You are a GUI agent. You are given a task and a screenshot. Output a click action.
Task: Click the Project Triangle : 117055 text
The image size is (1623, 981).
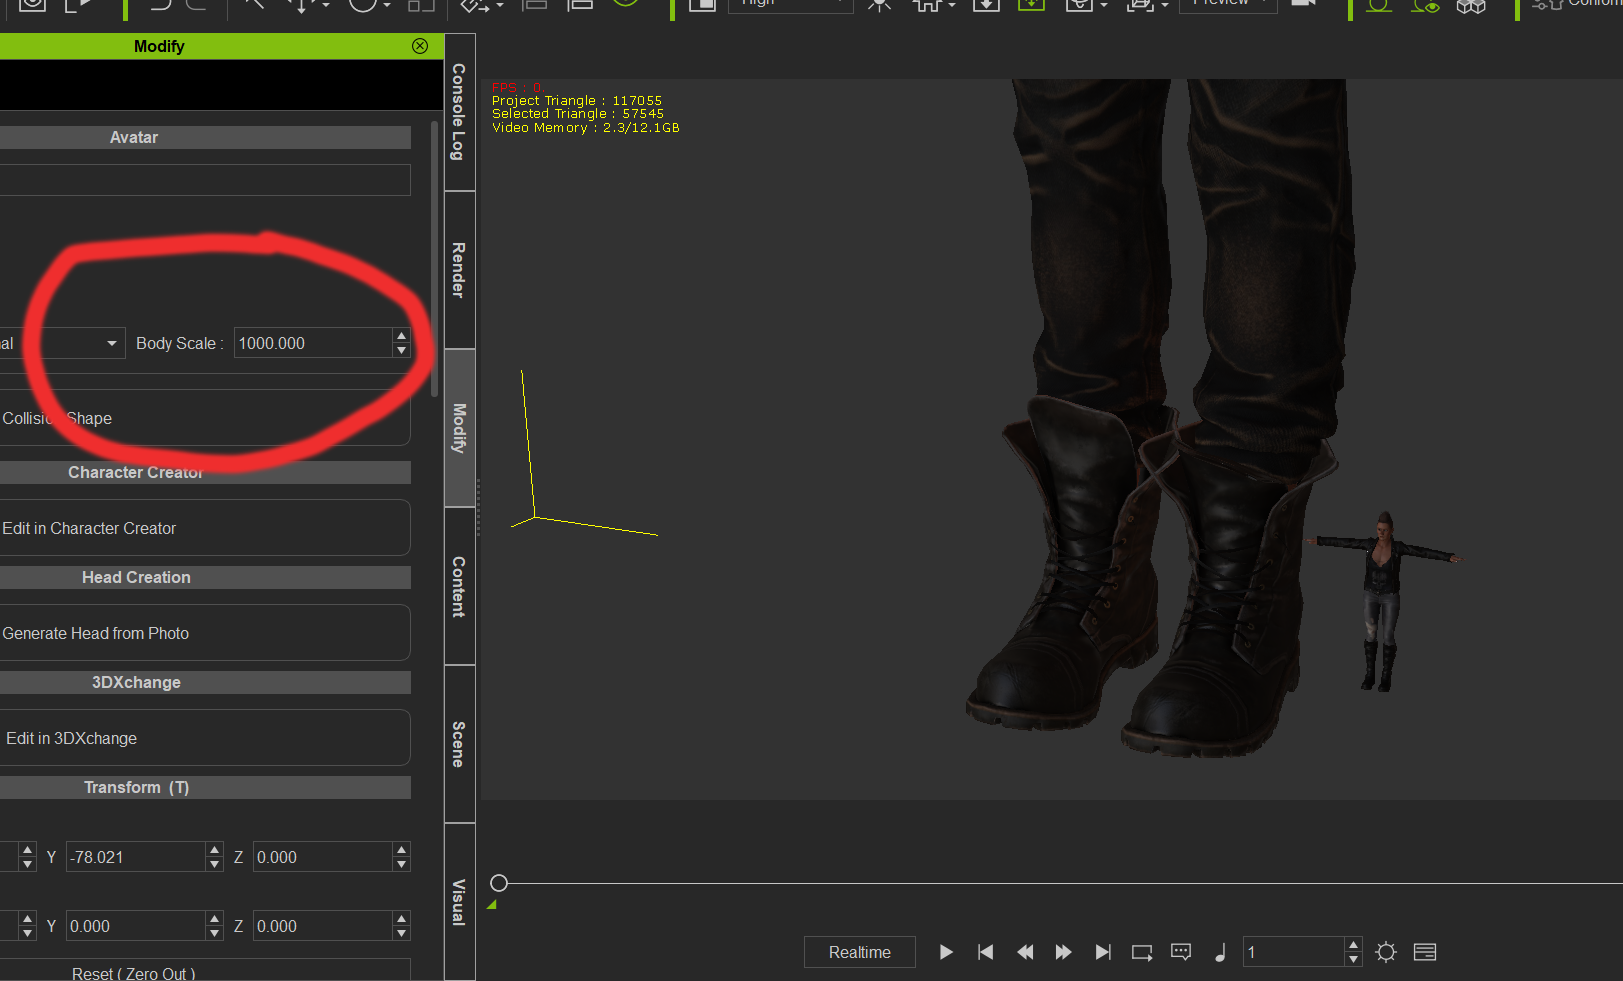click(x=577, y=101)
